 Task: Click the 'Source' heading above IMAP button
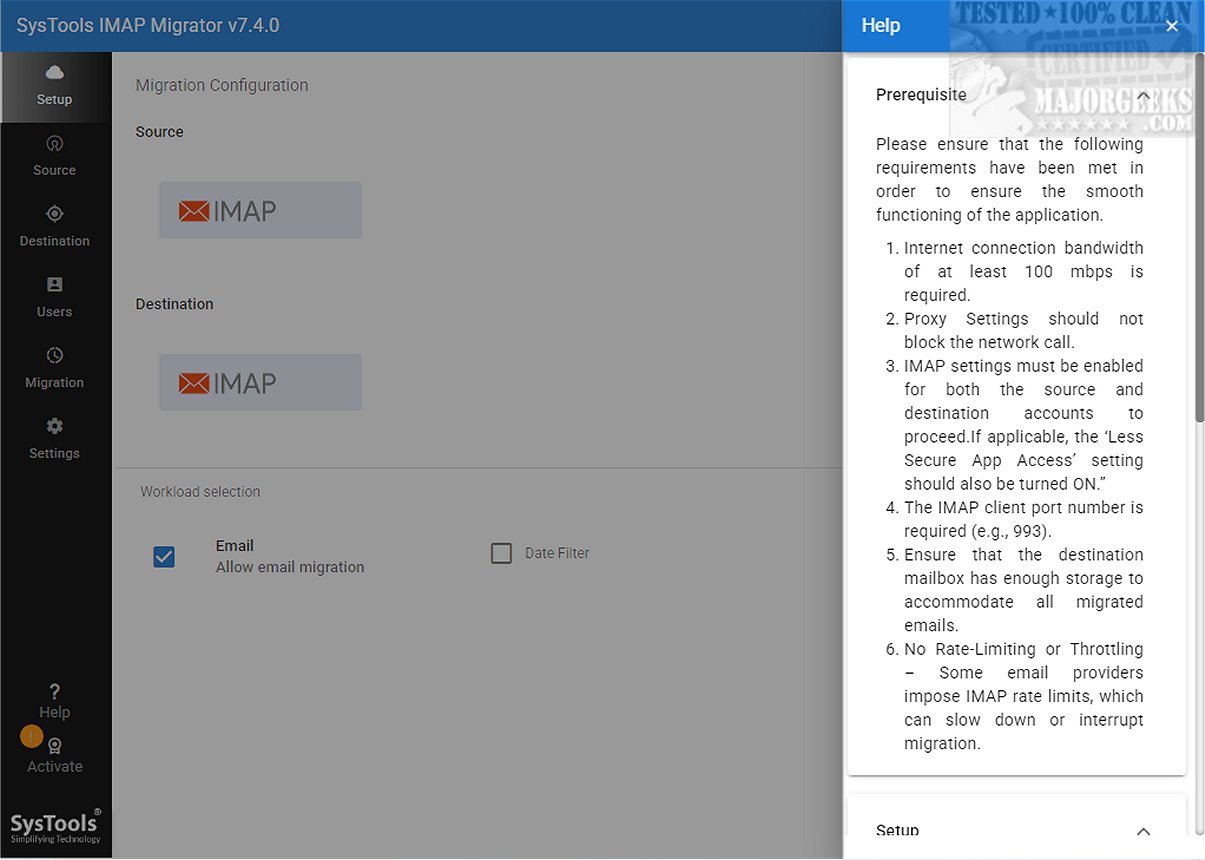tap(160, 132)
